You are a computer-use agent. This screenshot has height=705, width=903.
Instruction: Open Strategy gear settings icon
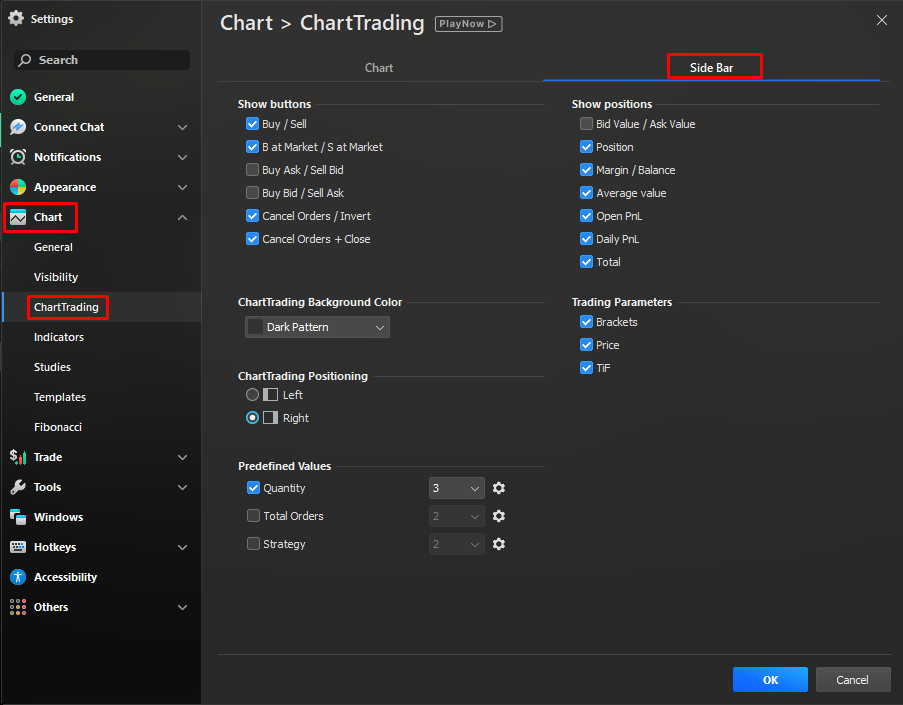coord(499,544)
